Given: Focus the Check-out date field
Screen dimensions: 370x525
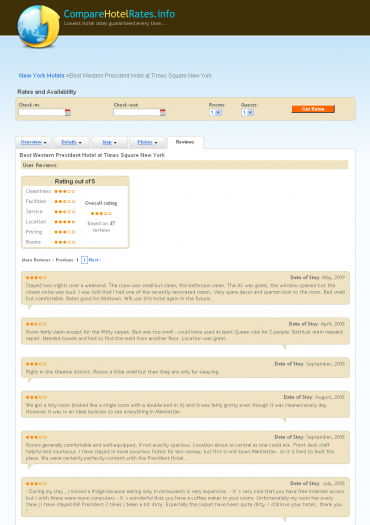Looking at the screenshot, I should pos(137,112).
